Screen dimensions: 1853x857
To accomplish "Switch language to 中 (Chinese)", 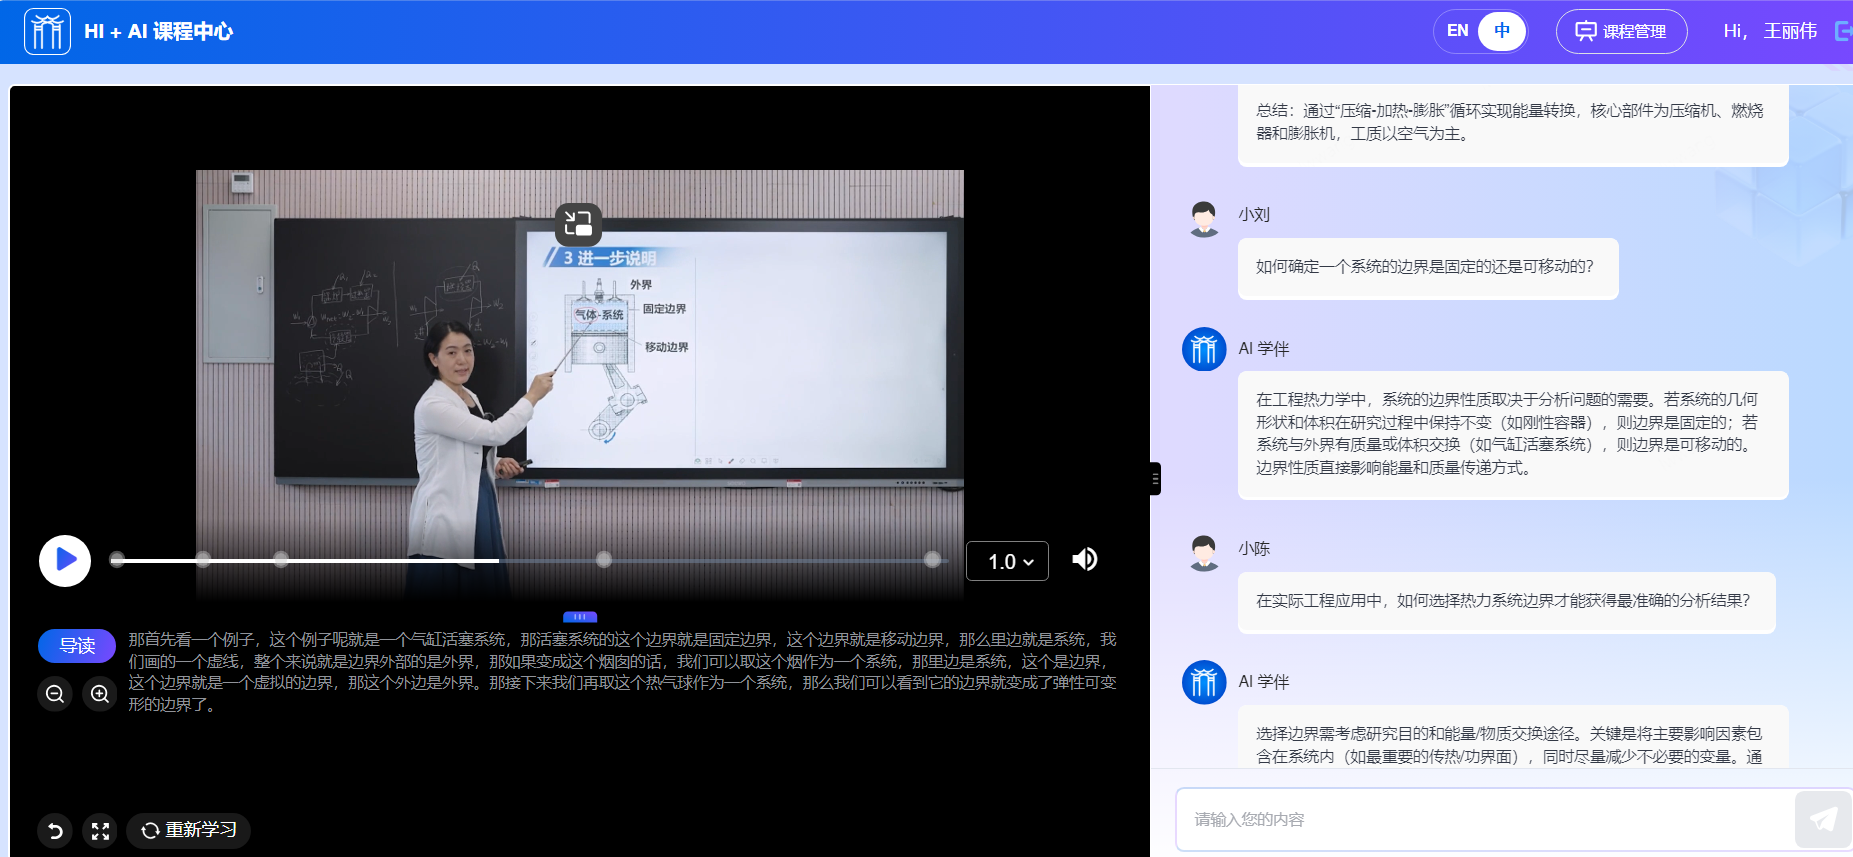I will 1501,31.
